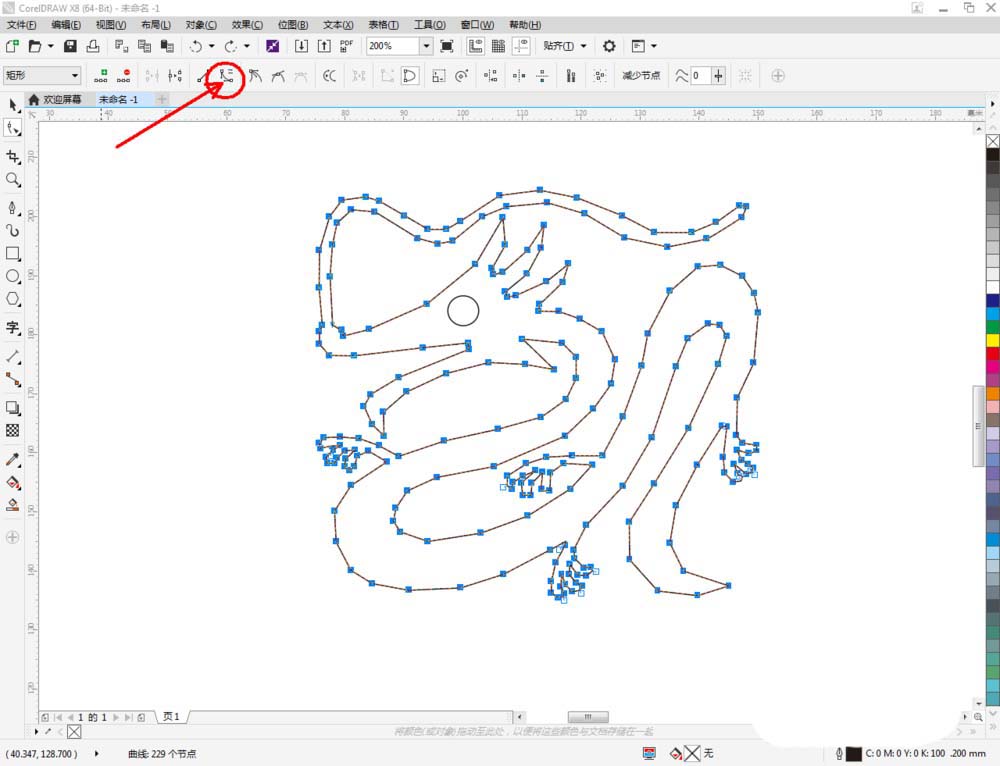This screenshot has height=766, width=1000.
Task: Click the Copy icon in standard toolbar
Action: click(x=145, y=46)
